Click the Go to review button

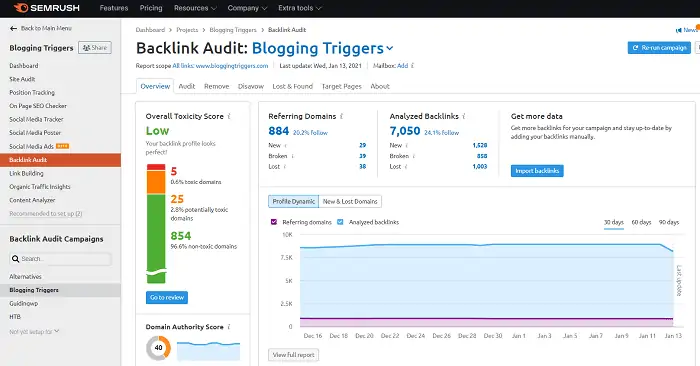(167, 298)
